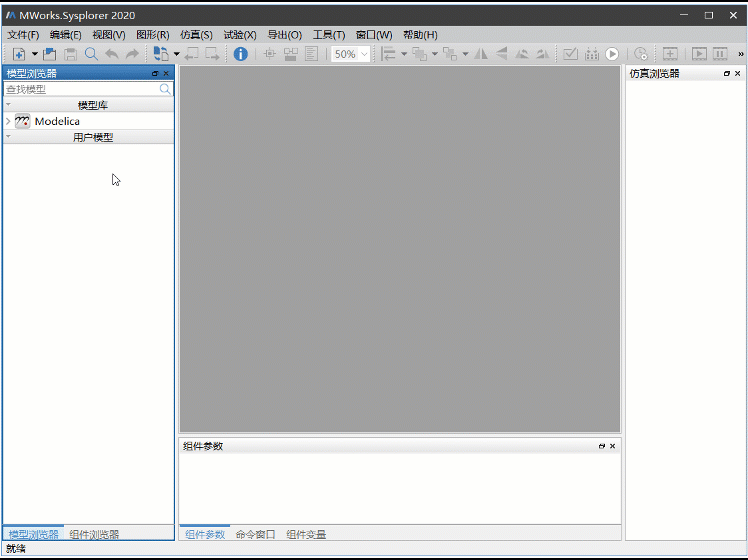This screenshot has height=560, width=748.
Task: Open the 50% zoom dropdown
Action: tap(364, 54)
